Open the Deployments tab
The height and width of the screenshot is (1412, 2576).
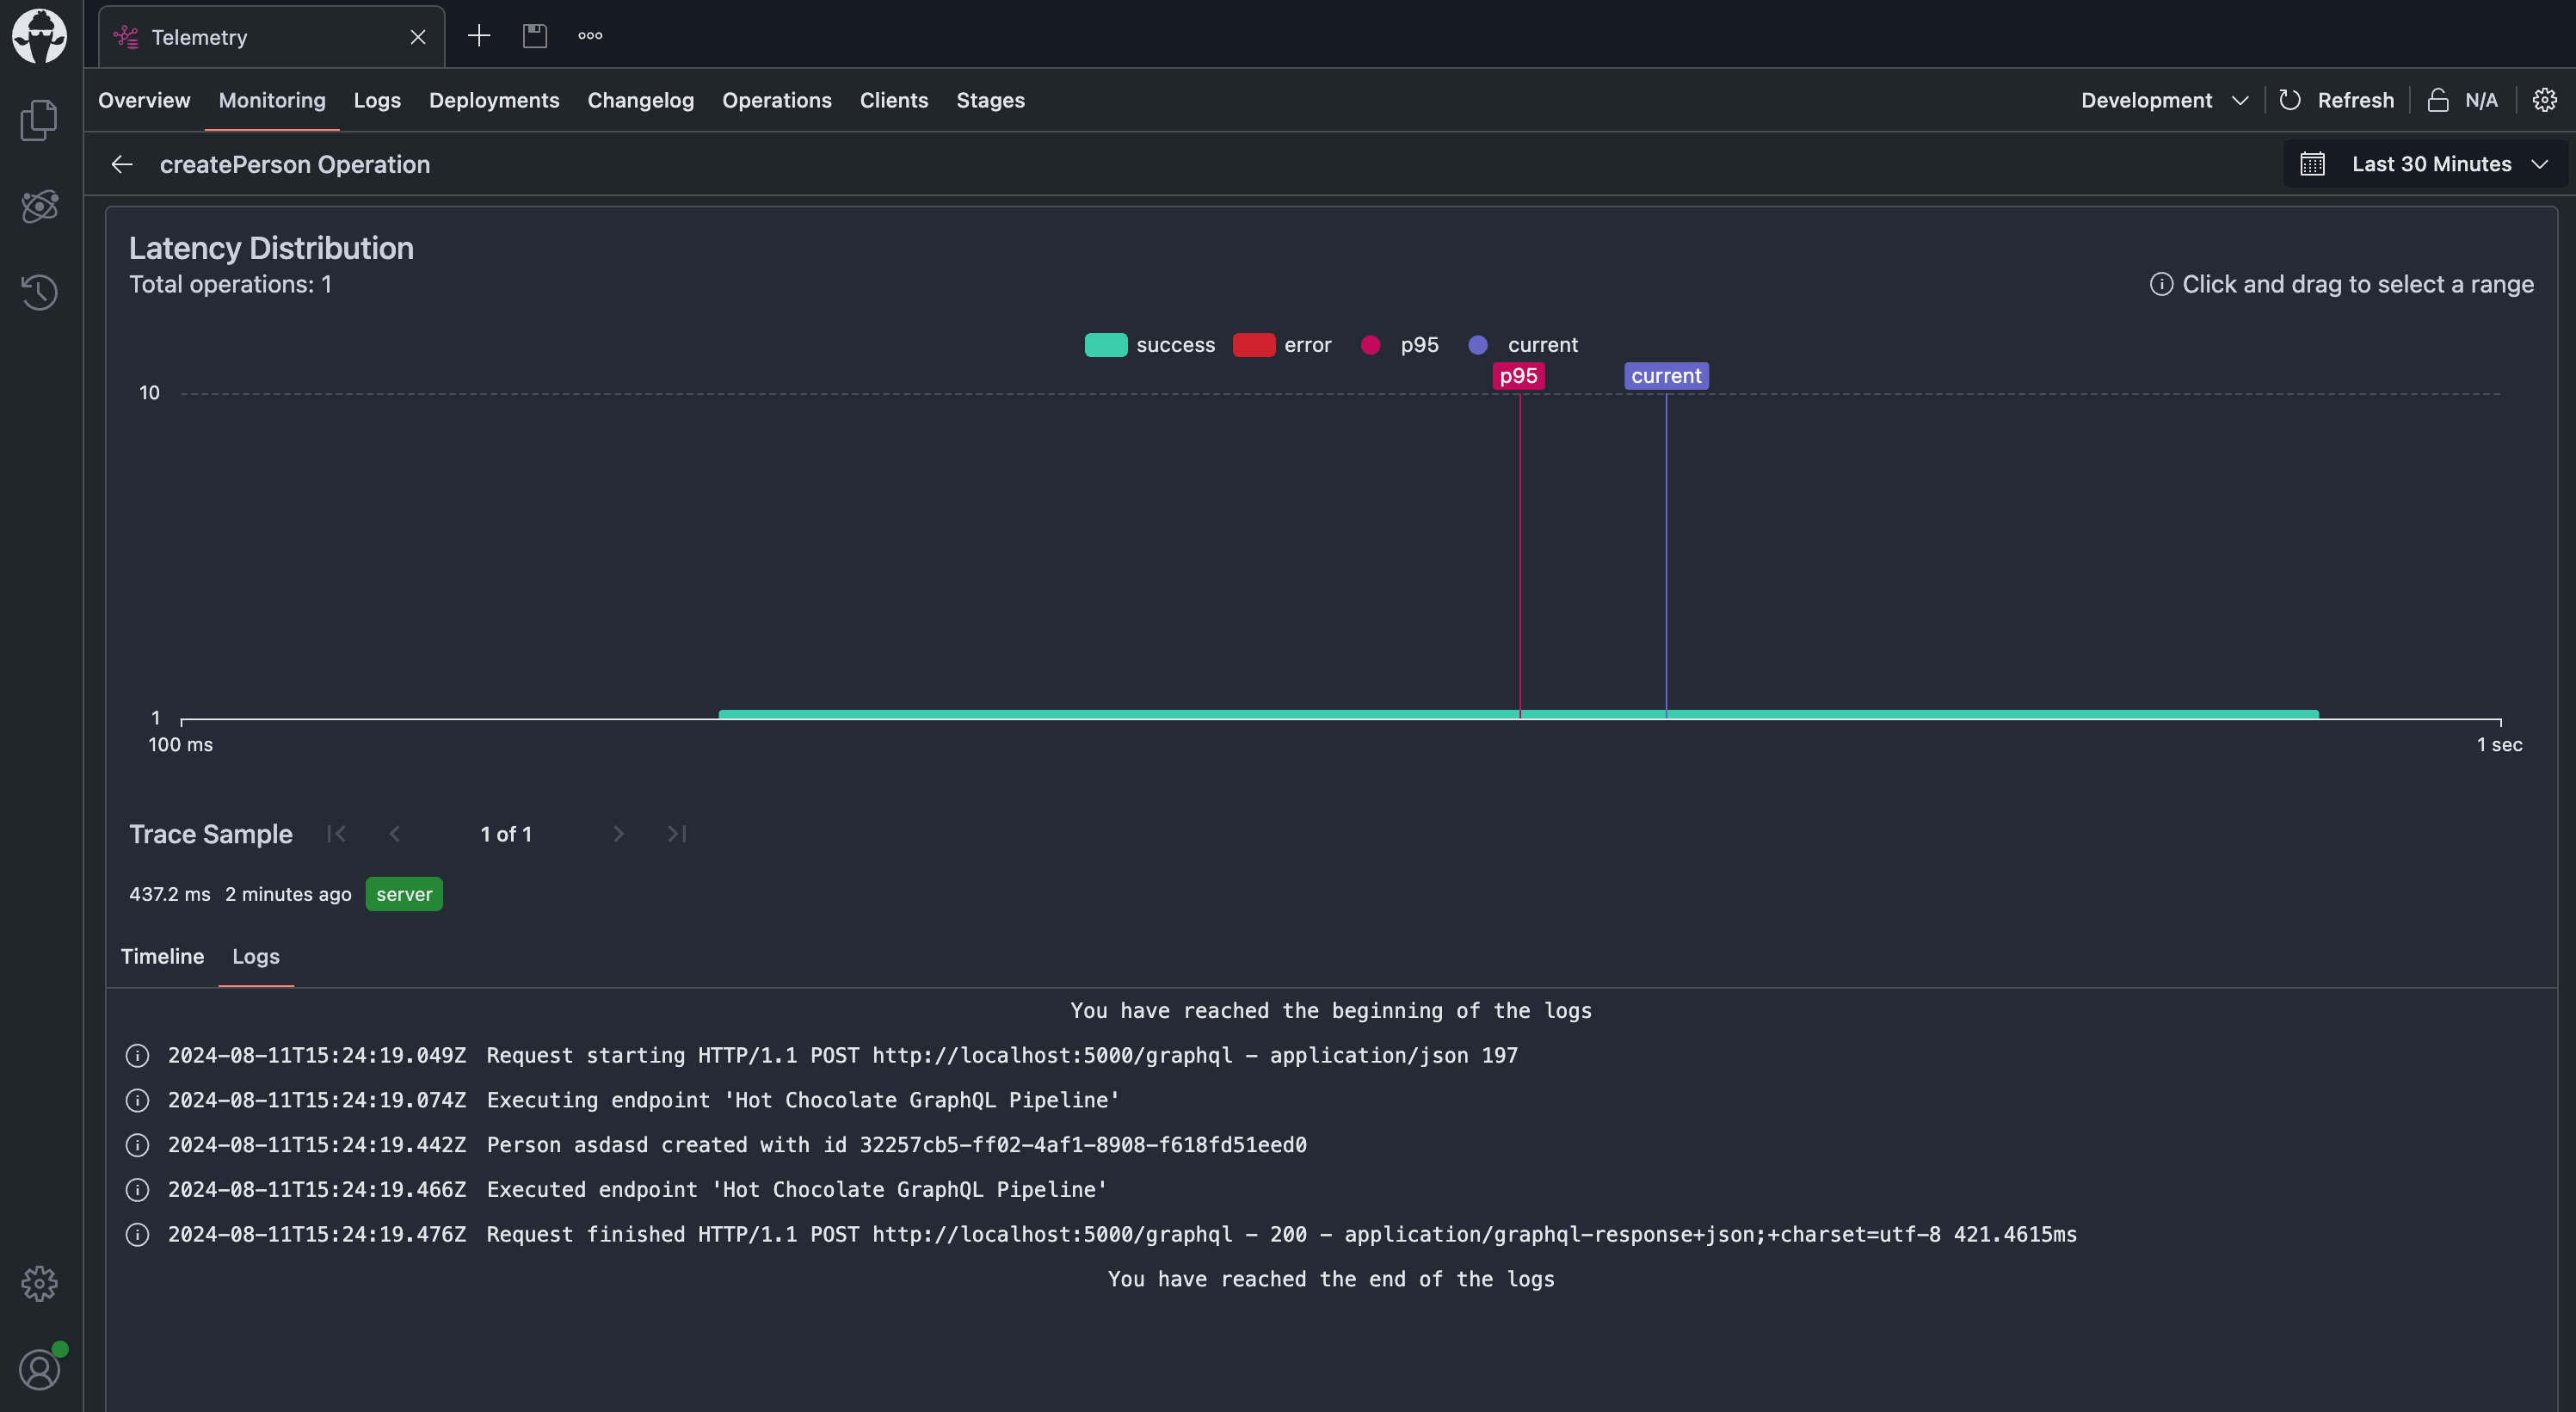tap(494, 100)
